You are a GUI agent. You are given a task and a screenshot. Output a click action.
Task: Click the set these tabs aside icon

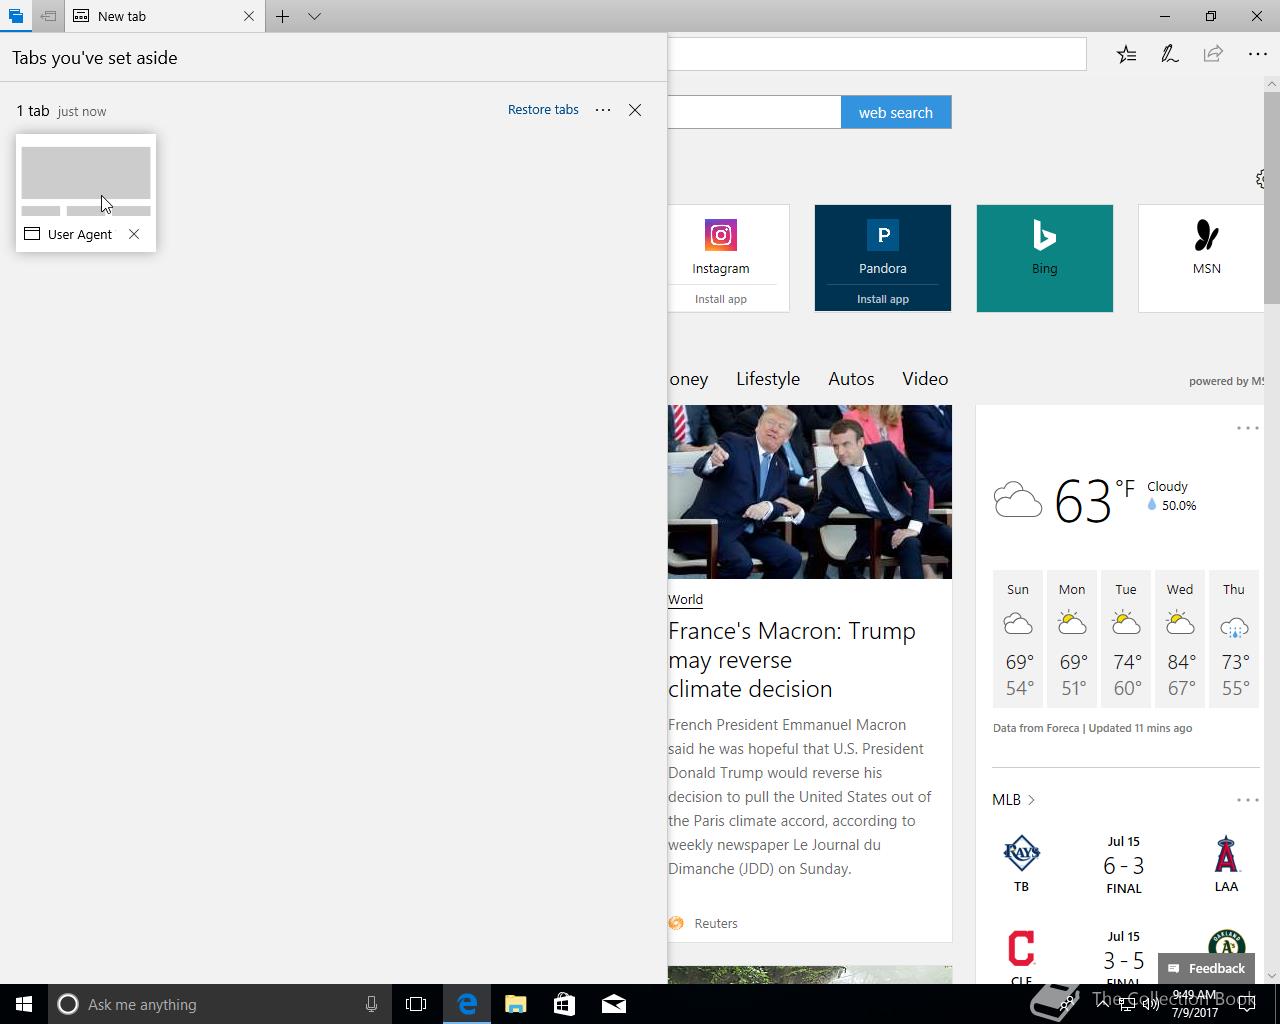(47, 16)
